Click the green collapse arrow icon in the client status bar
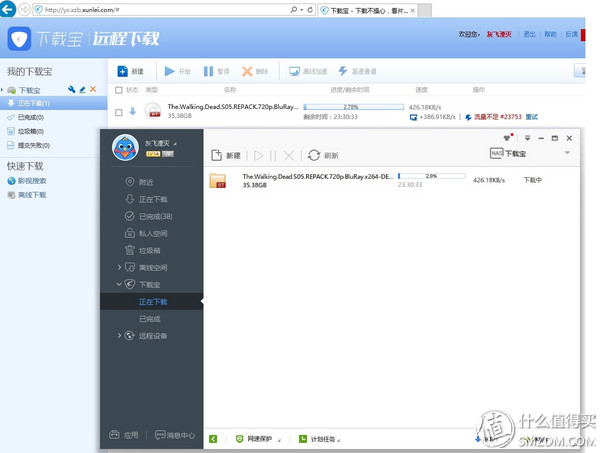 point(213,439)
